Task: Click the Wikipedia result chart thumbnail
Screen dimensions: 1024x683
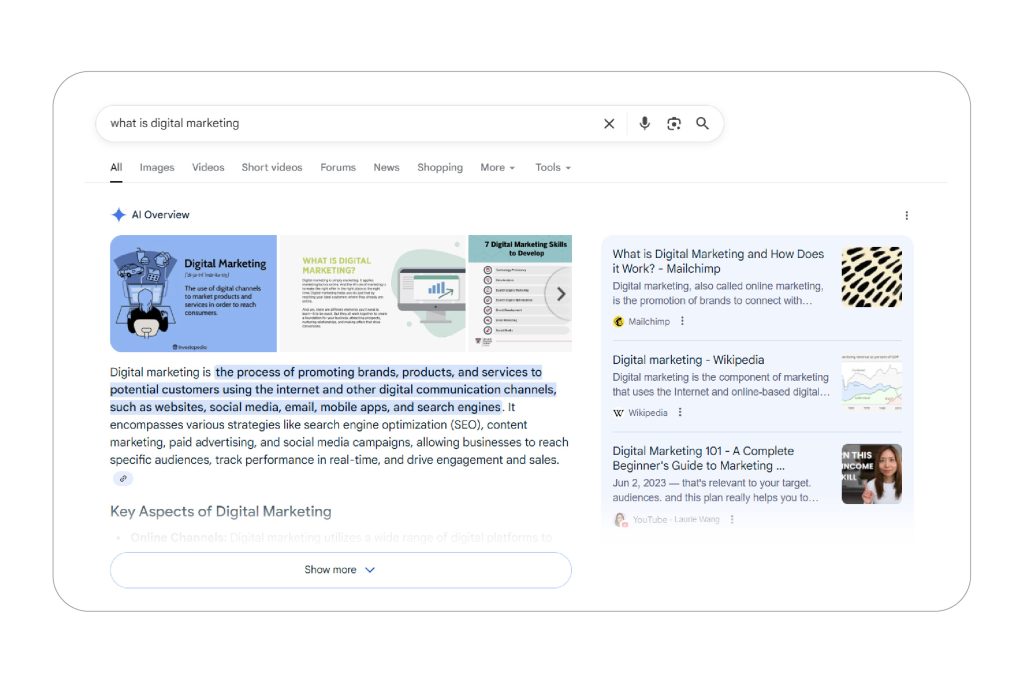Action: [x=871, y=382]
